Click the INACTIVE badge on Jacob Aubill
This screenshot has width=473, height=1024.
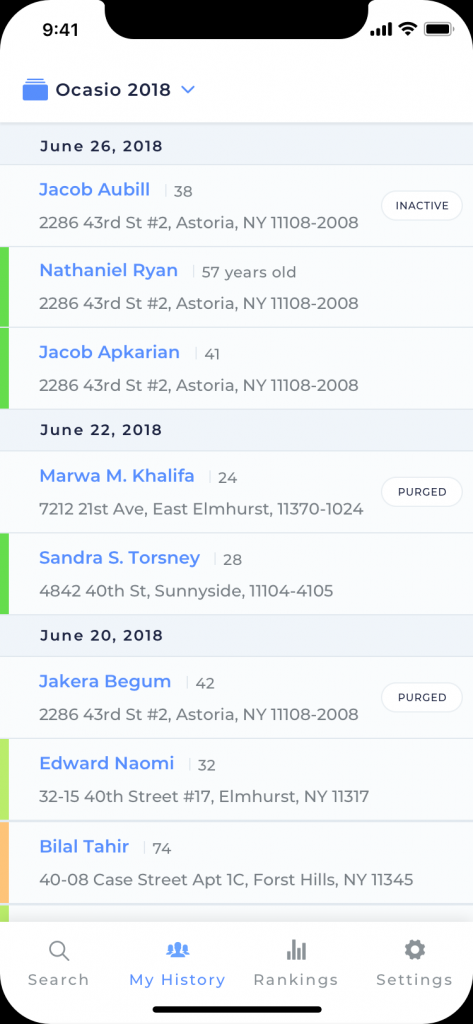pyautogui.click(x=421, y=206)
